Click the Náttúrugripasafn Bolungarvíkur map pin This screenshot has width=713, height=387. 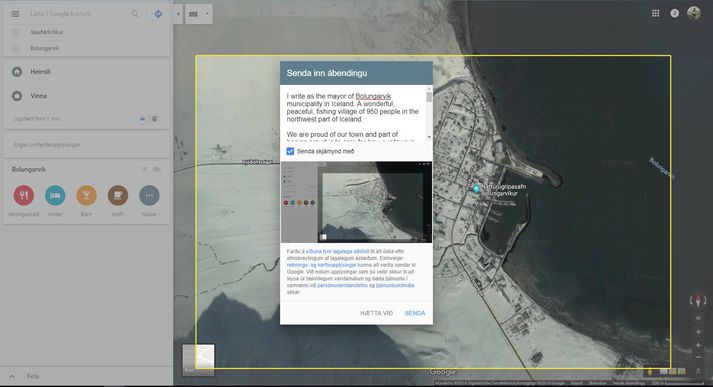[476, 188]
